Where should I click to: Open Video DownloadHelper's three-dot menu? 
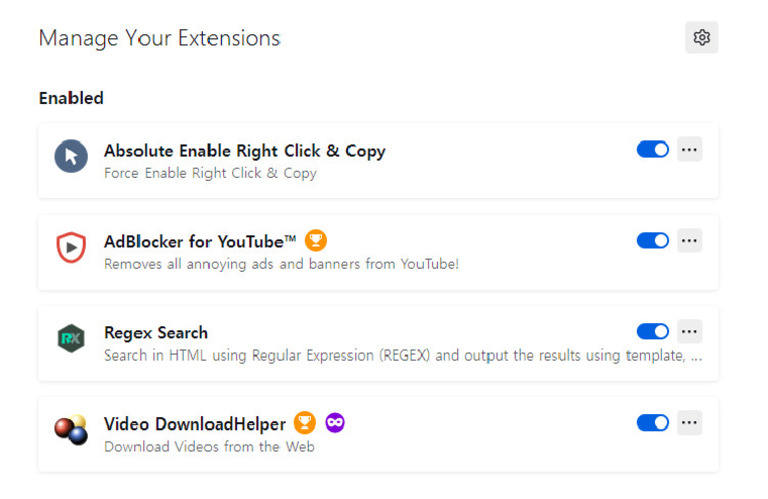tap(689, 423)
